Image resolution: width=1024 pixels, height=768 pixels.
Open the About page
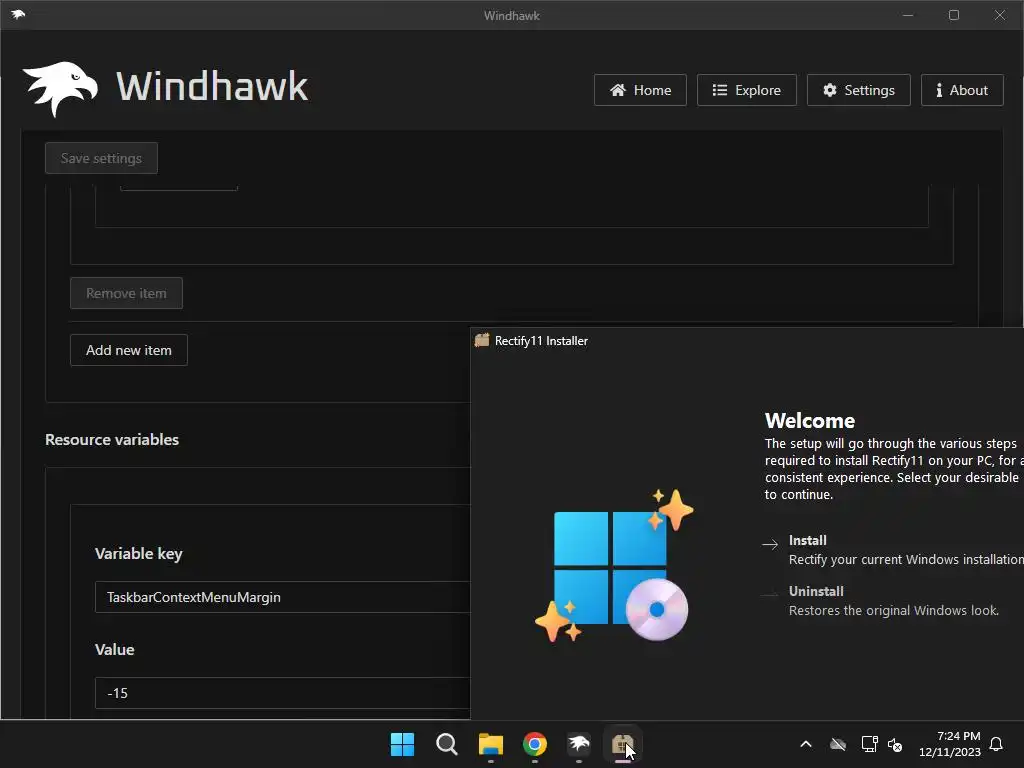pos(962,90)
